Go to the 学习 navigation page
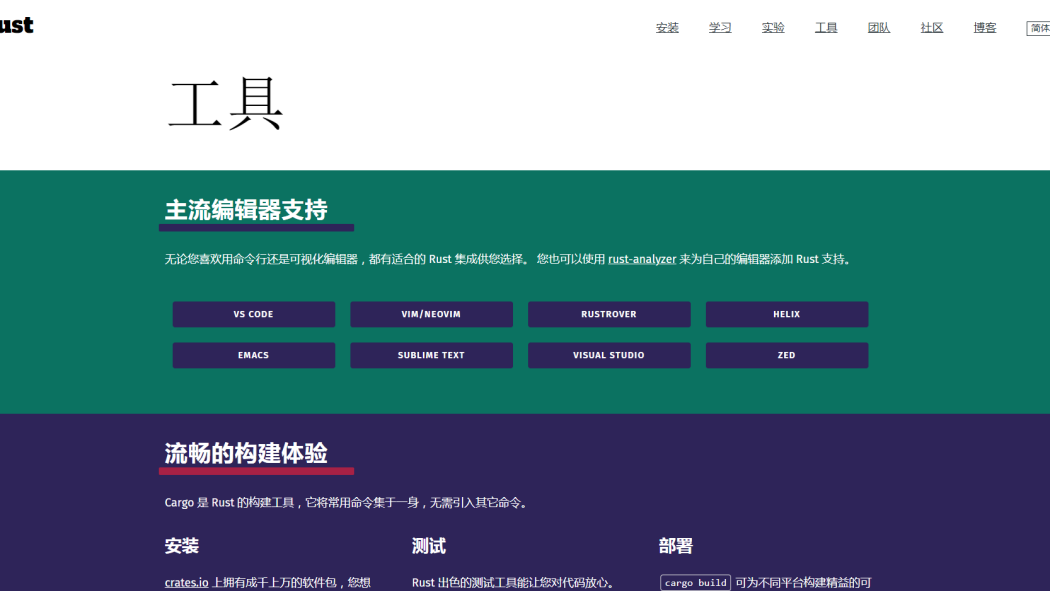Screen dimensions: 1050x591 tap(720, 27)
